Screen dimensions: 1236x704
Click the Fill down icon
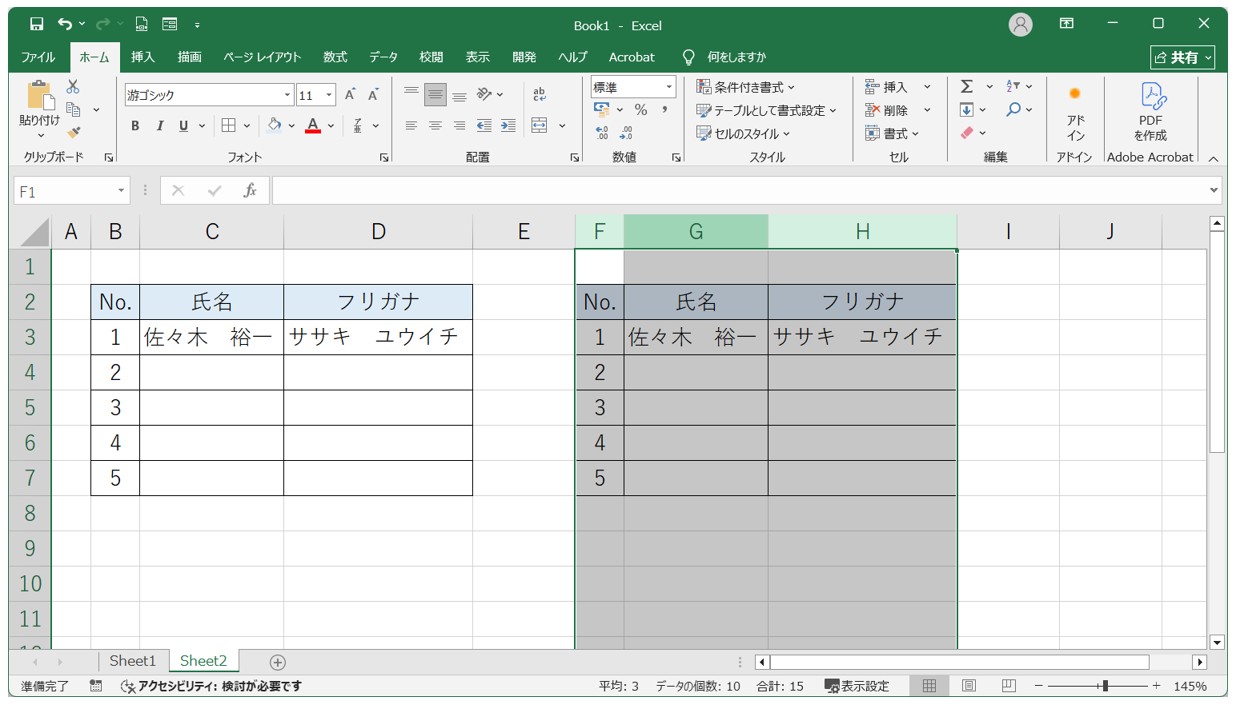coord(967,110)
